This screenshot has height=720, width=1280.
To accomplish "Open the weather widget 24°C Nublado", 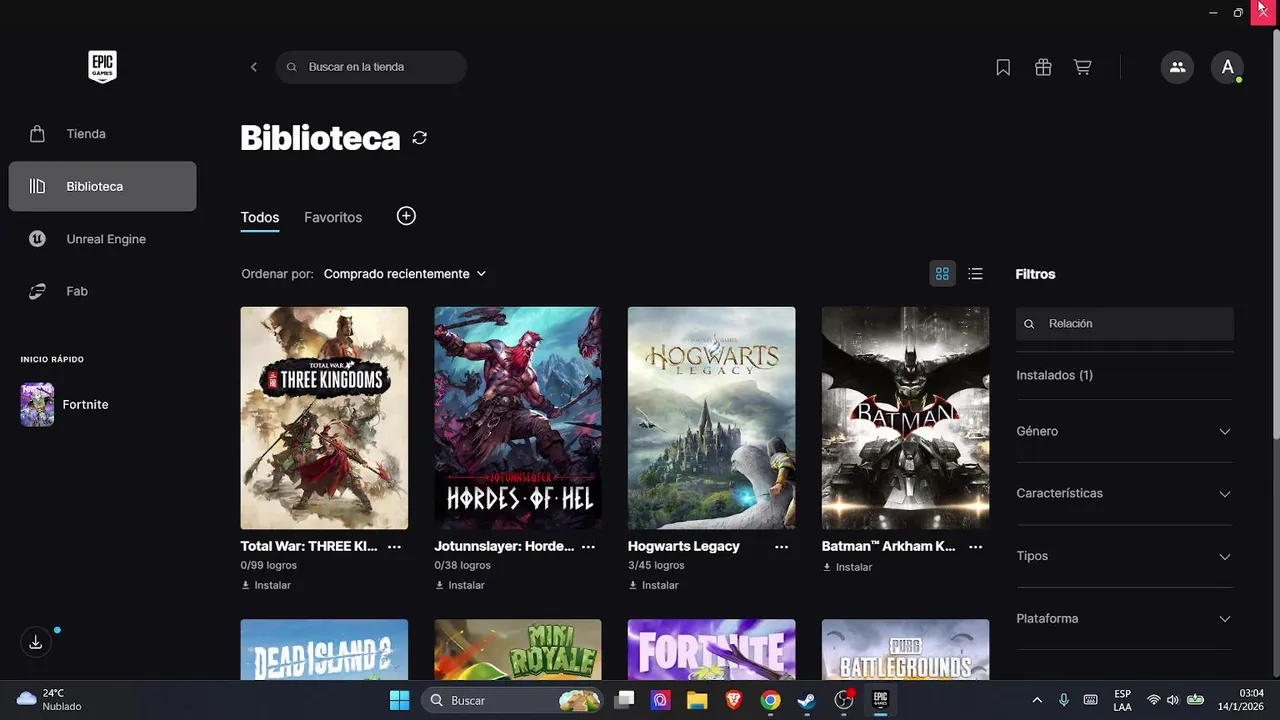I will coord(49,700).
